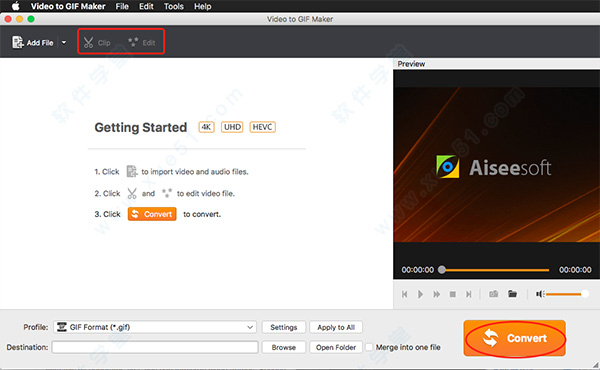The image size is (600, 370).
Task: Enable Merge into one file checkbox
Action: (369, 347)
